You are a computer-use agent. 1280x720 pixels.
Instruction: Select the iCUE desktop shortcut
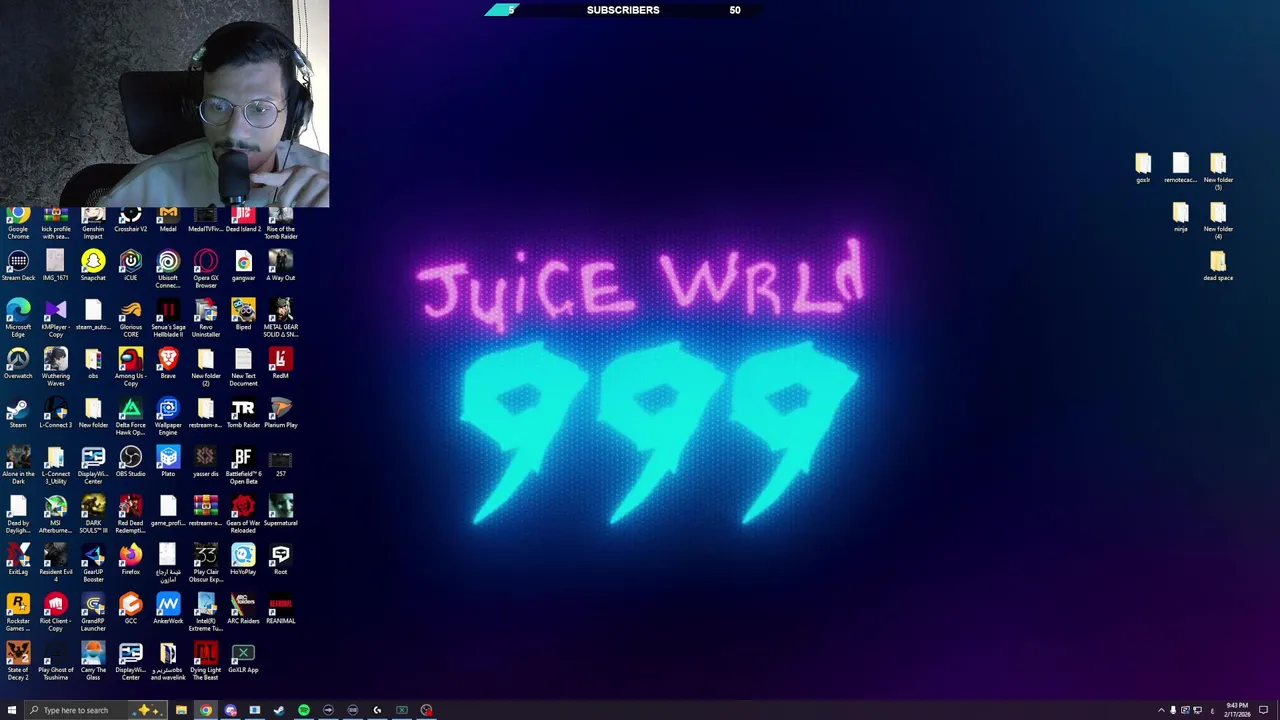(x=130, y=266)
